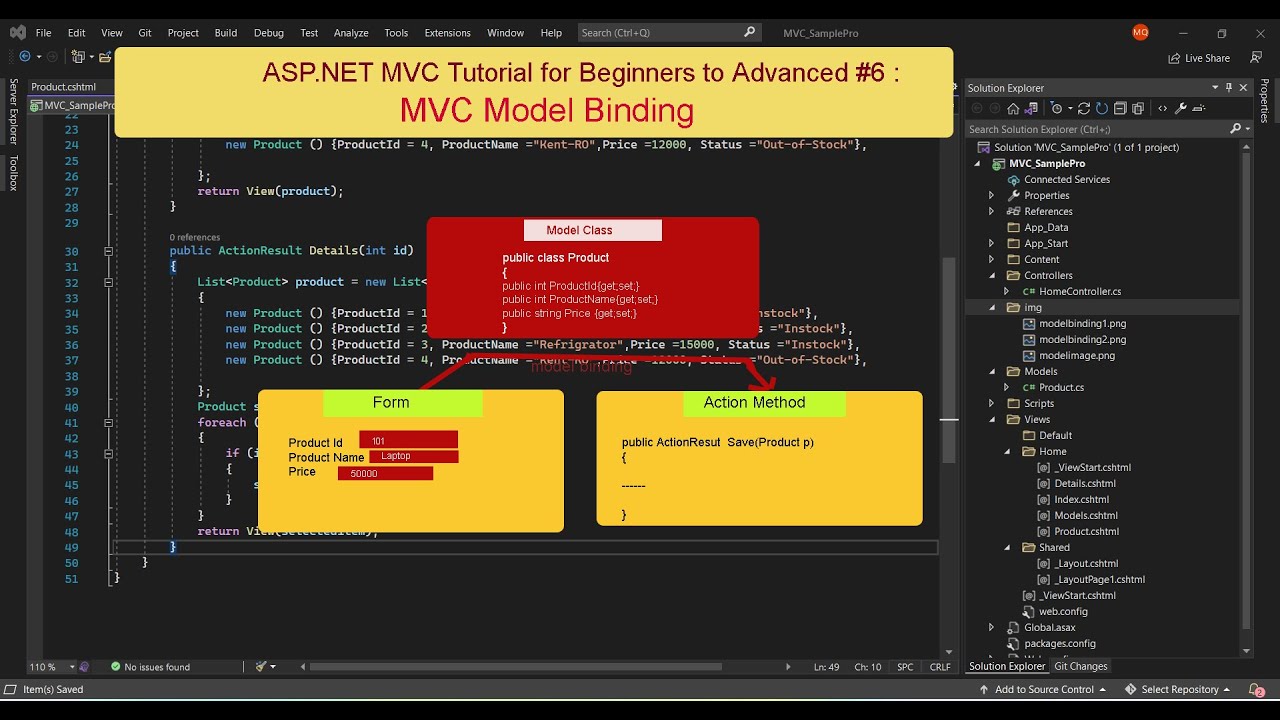
Task: Click the Solution Explorer back arrow icon
Action: point(976,108)
